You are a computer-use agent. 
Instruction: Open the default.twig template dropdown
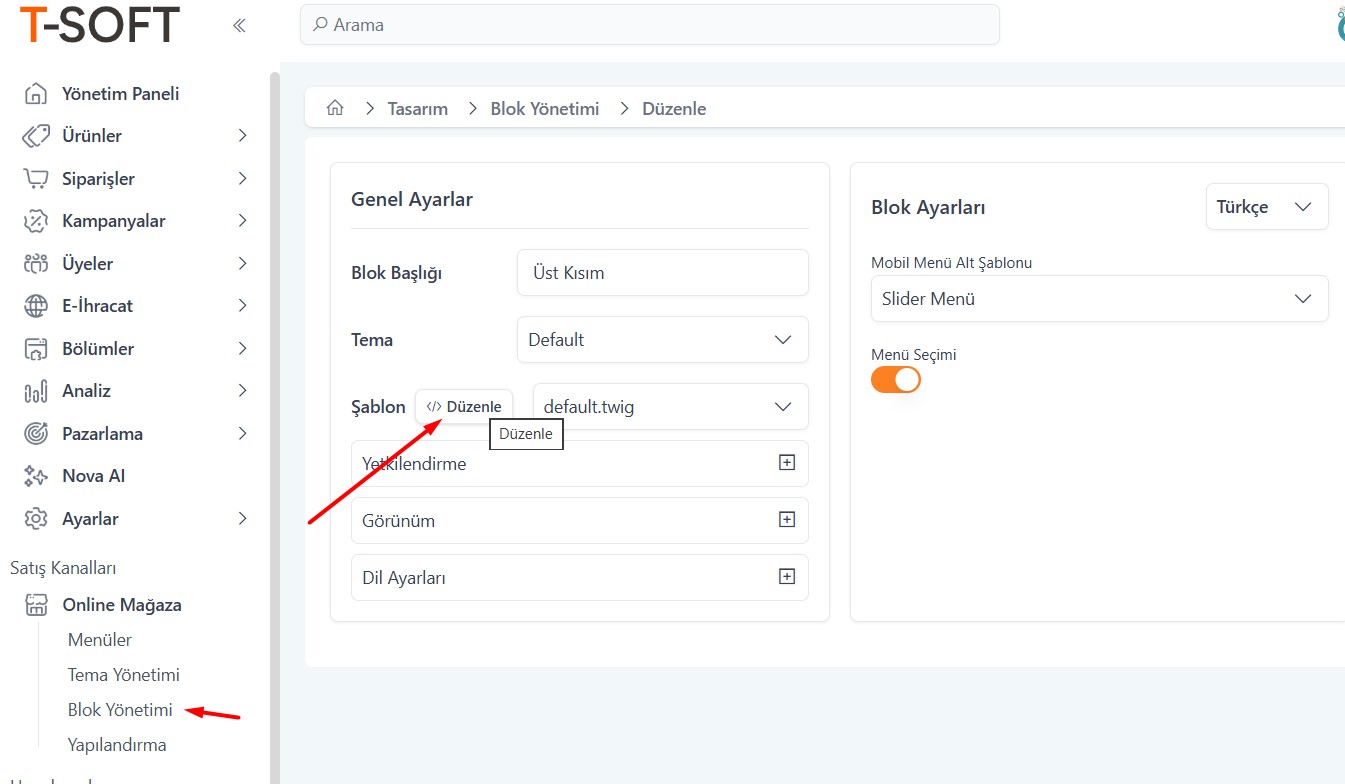(670, 407)
